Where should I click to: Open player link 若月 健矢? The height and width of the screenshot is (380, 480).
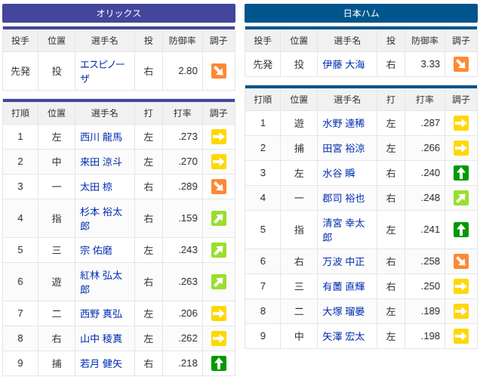101,363
